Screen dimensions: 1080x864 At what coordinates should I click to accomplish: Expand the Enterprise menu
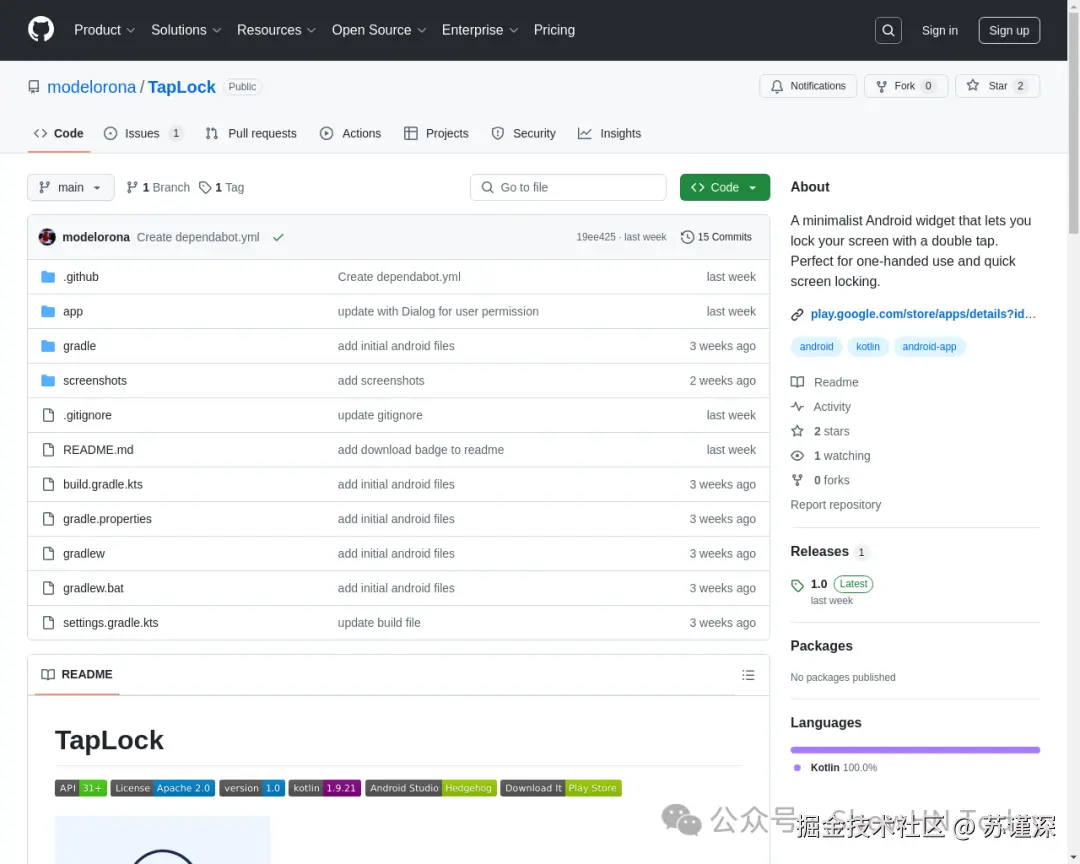click(x=479, y=30)
